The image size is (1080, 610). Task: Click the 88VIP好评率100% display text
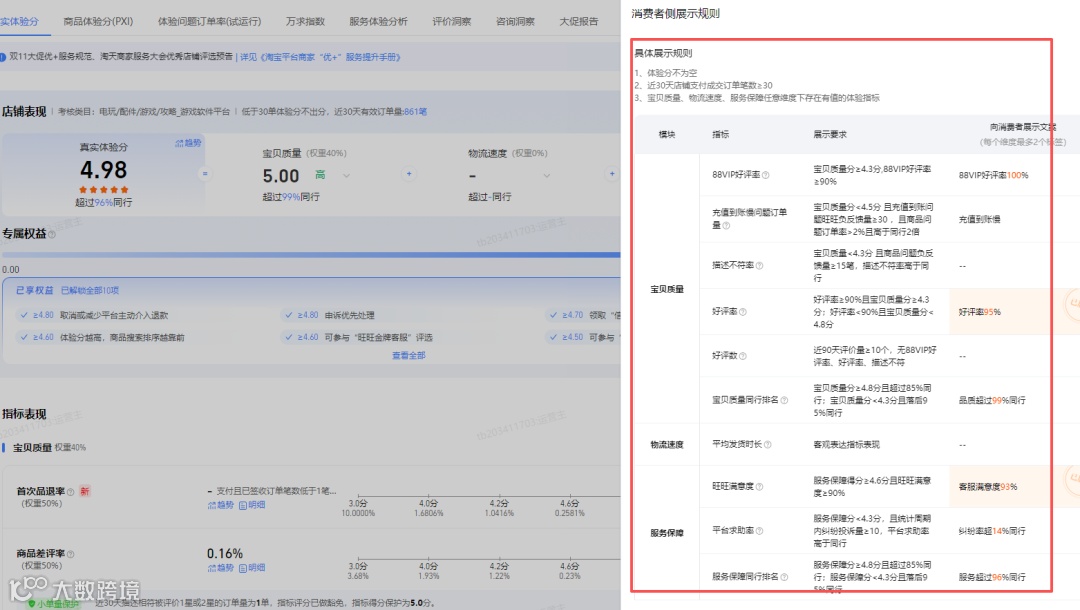(993, 176)
